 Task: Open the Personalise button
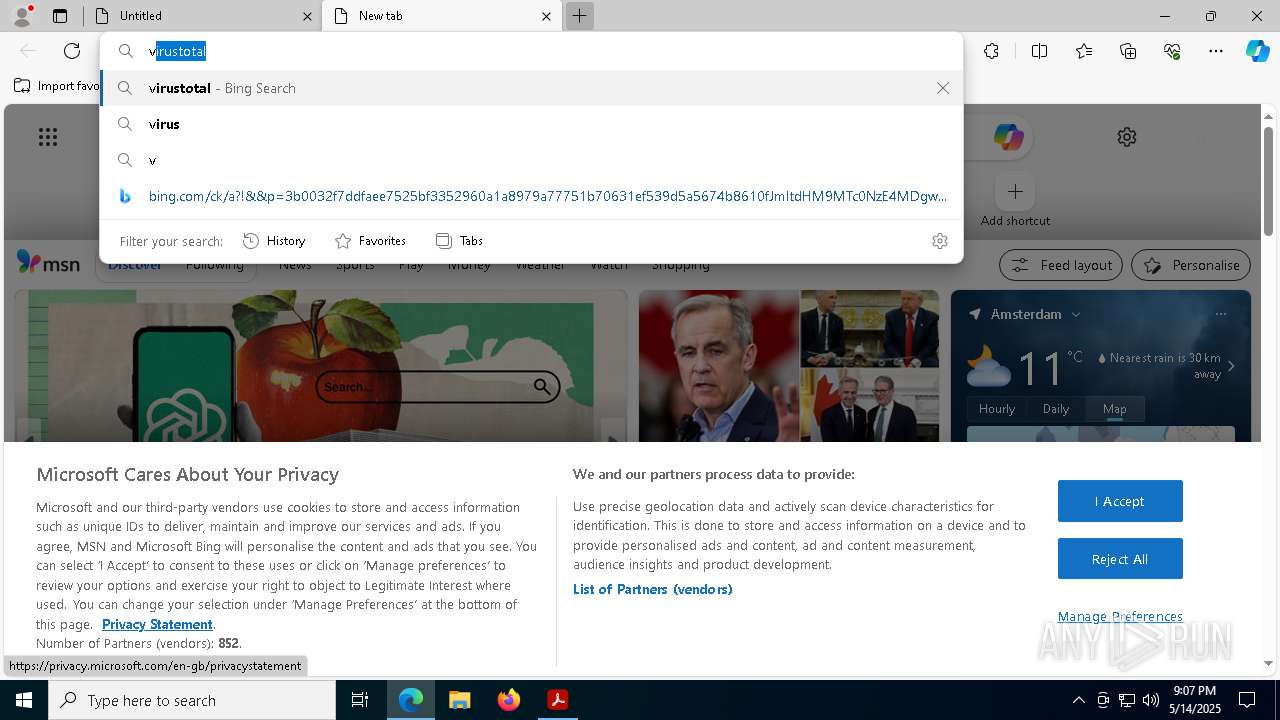pyautogui.click(x=1191, y=265)
